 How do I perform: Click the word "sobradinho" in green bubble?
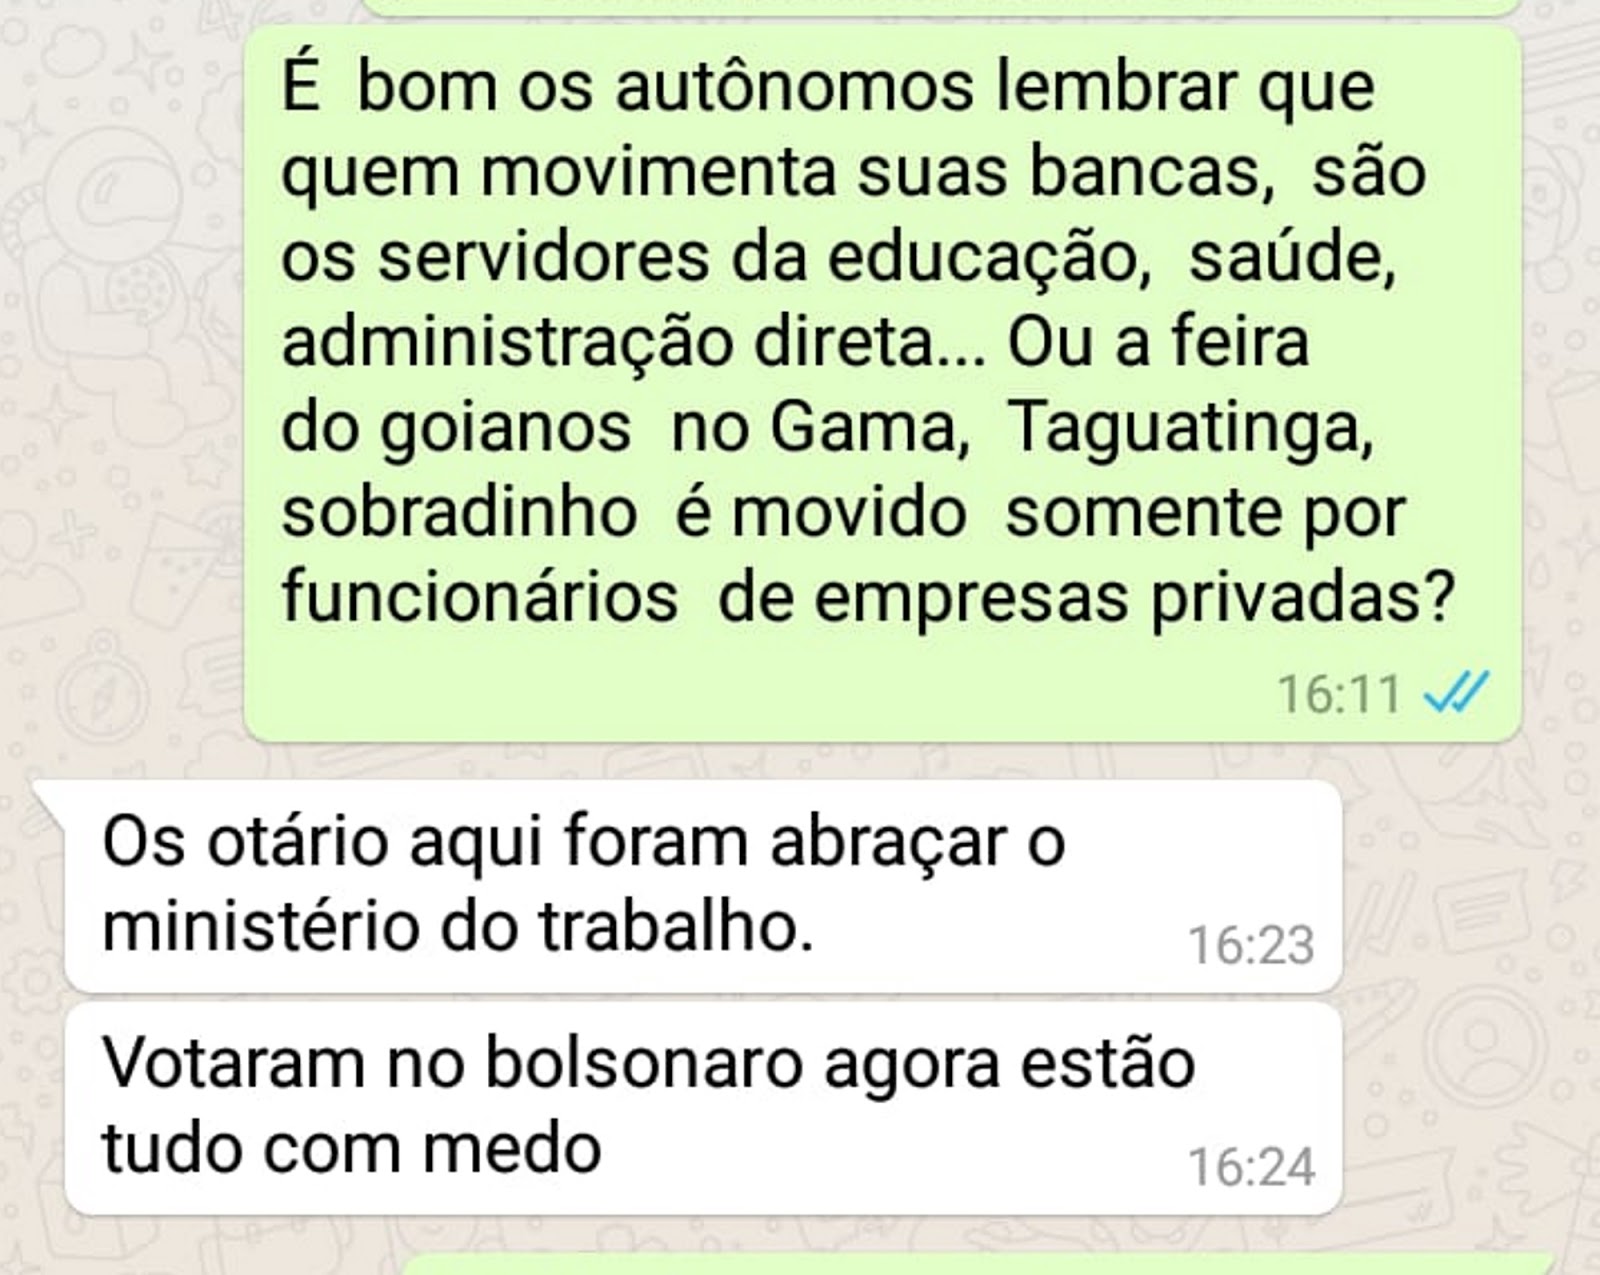[459, 512]
